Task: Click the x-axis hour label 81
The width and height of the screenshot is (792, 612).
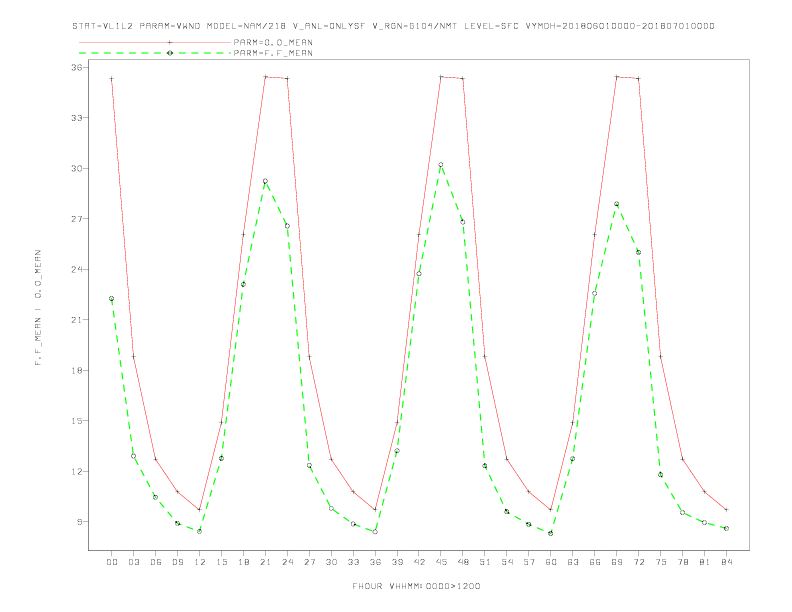Action: coord(705,562)
